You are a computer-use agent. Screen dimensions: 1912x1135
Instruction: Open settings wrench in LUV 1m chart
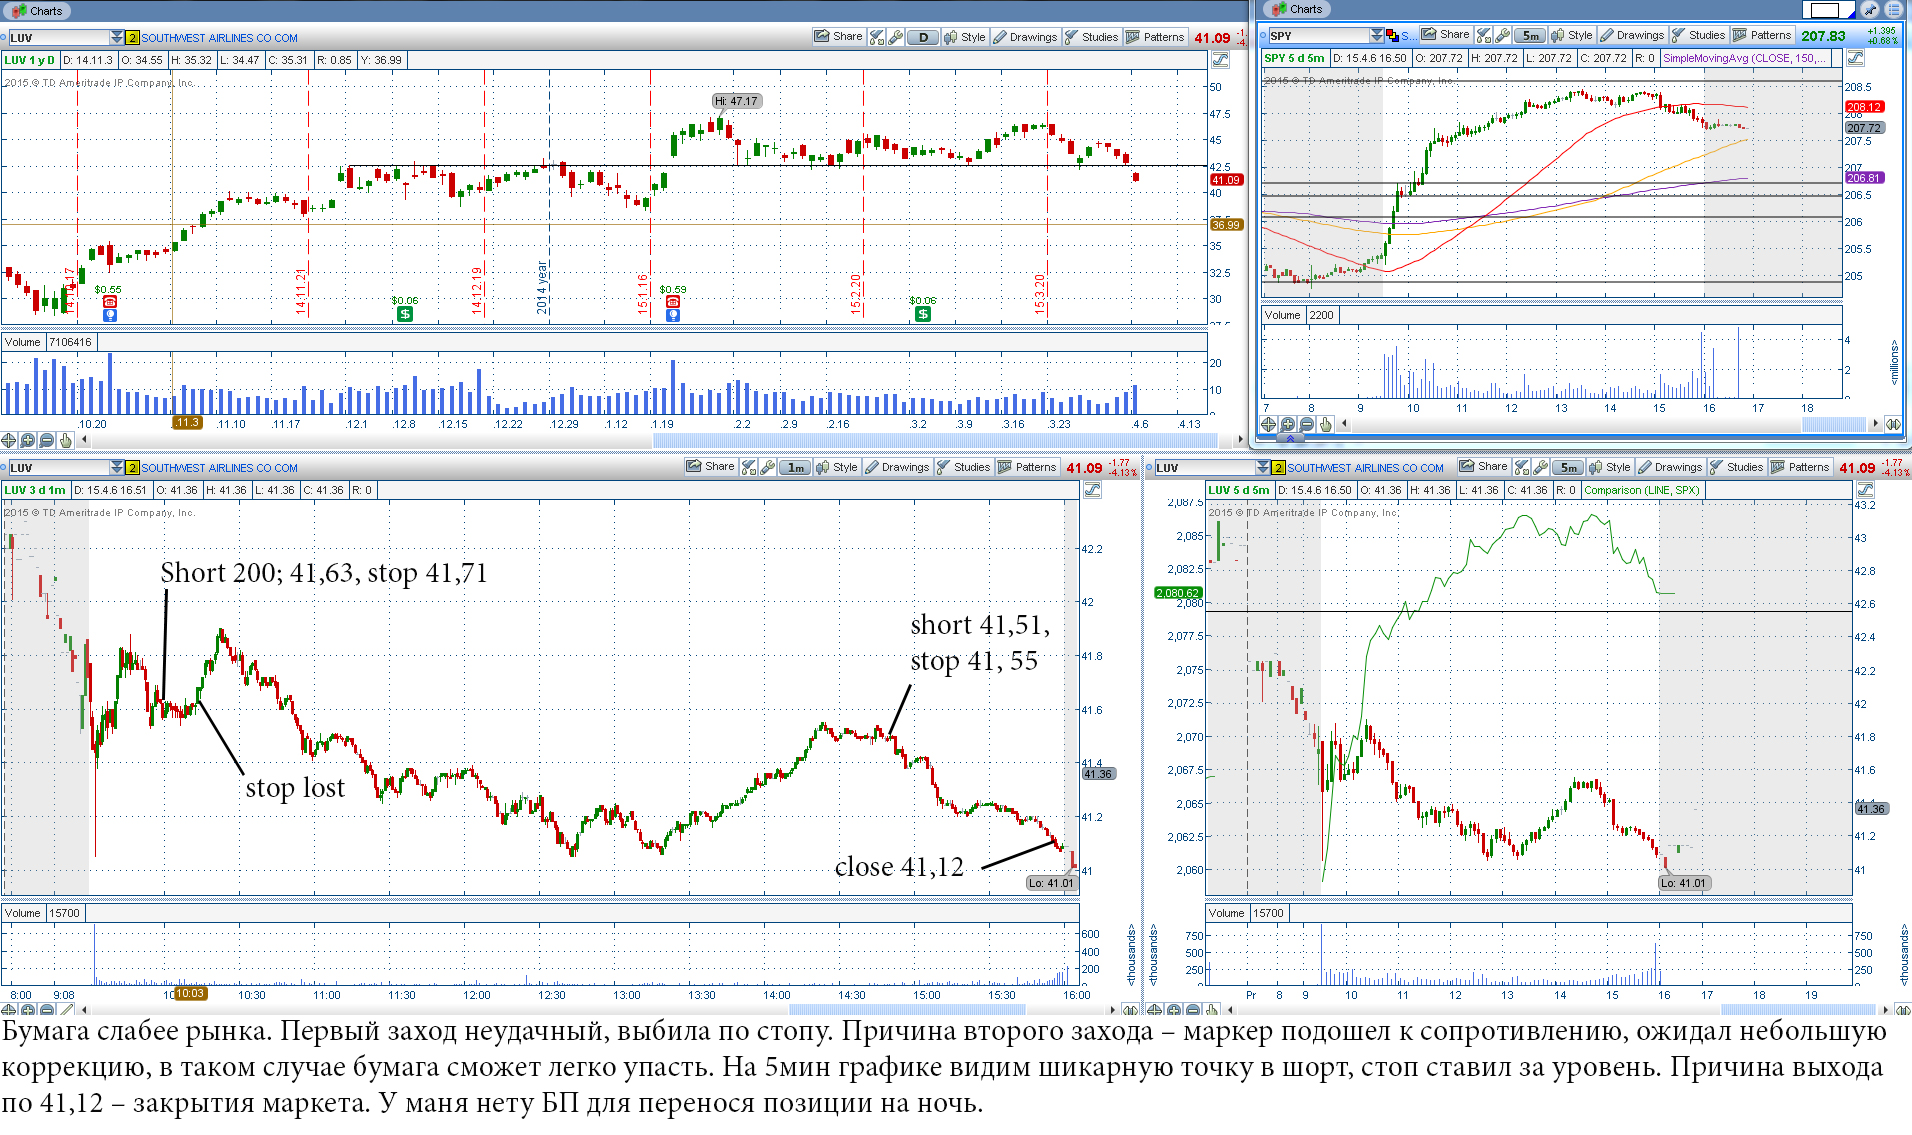767,467
